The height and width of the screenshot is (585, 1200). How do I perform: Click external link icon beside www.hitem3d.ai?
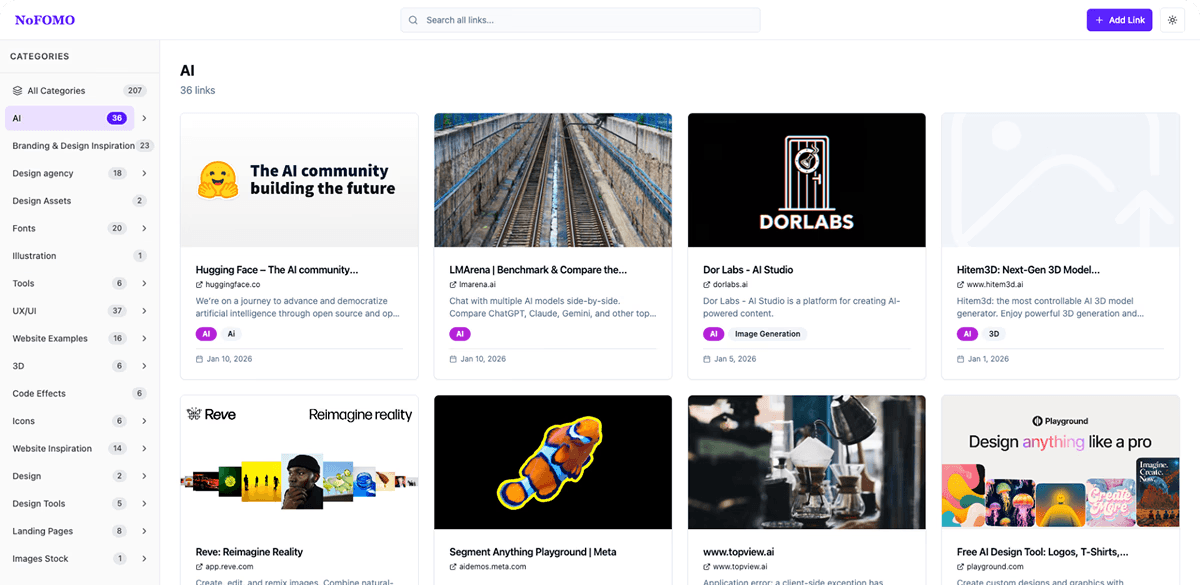tap(961, 285)
